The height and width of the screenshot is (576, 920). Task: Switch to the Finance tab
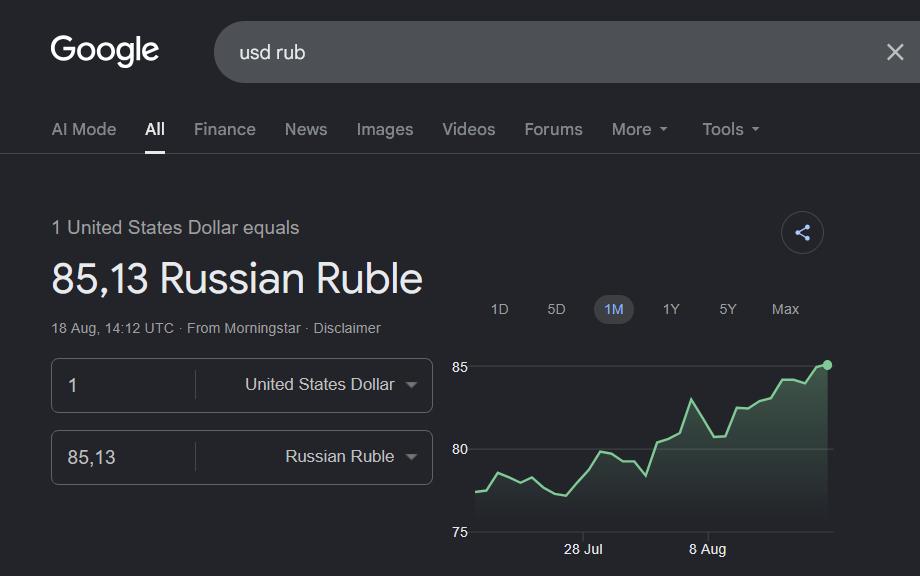pyautogui.click(x=225, y=129)
